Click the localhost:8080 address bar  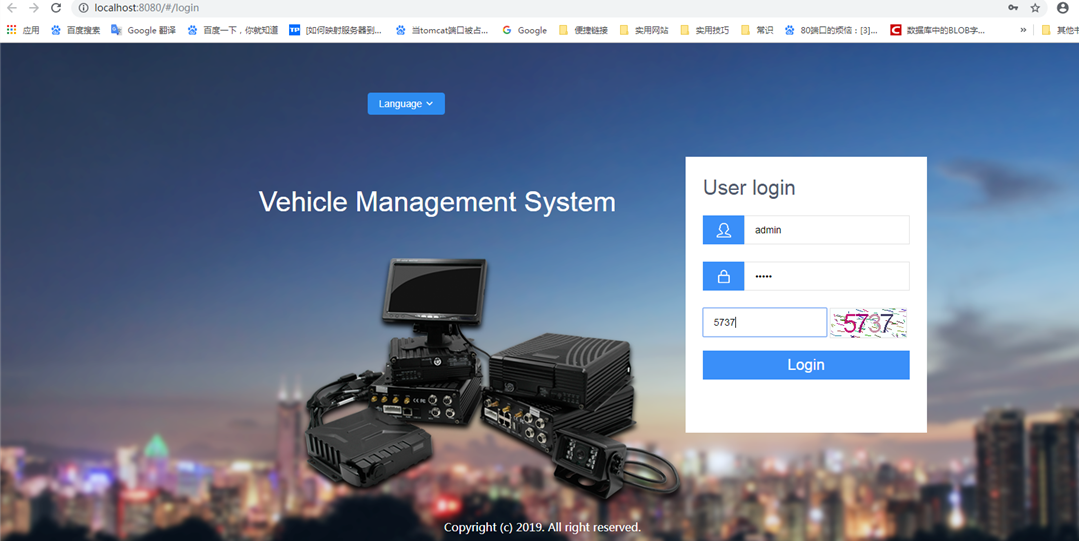[537, 8]
